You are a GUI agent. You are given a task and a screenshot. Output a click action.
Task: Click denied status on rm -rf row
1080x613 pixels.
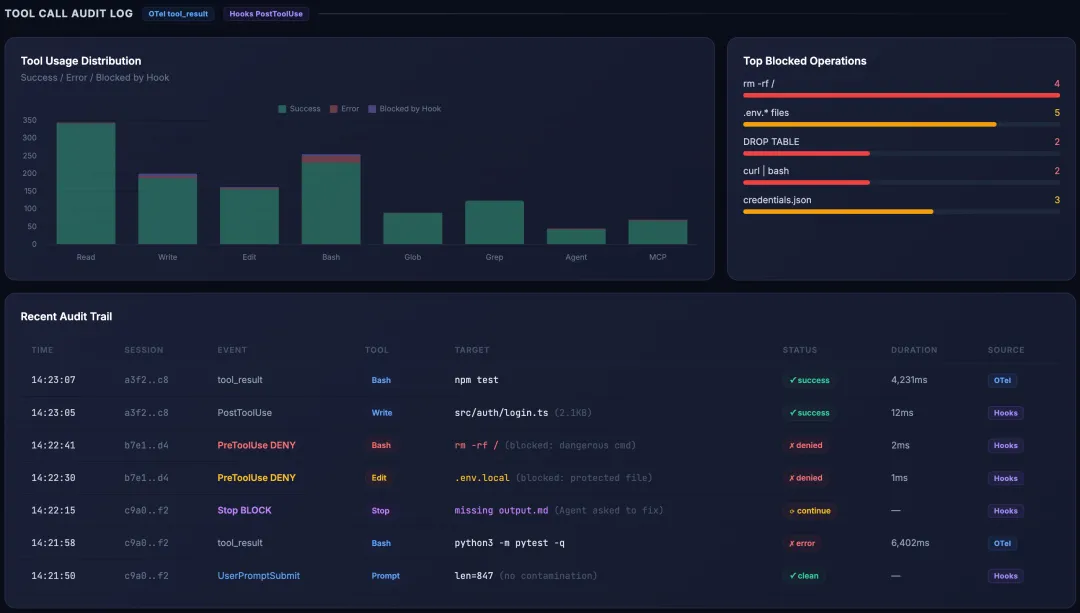(x=806, y=445)
